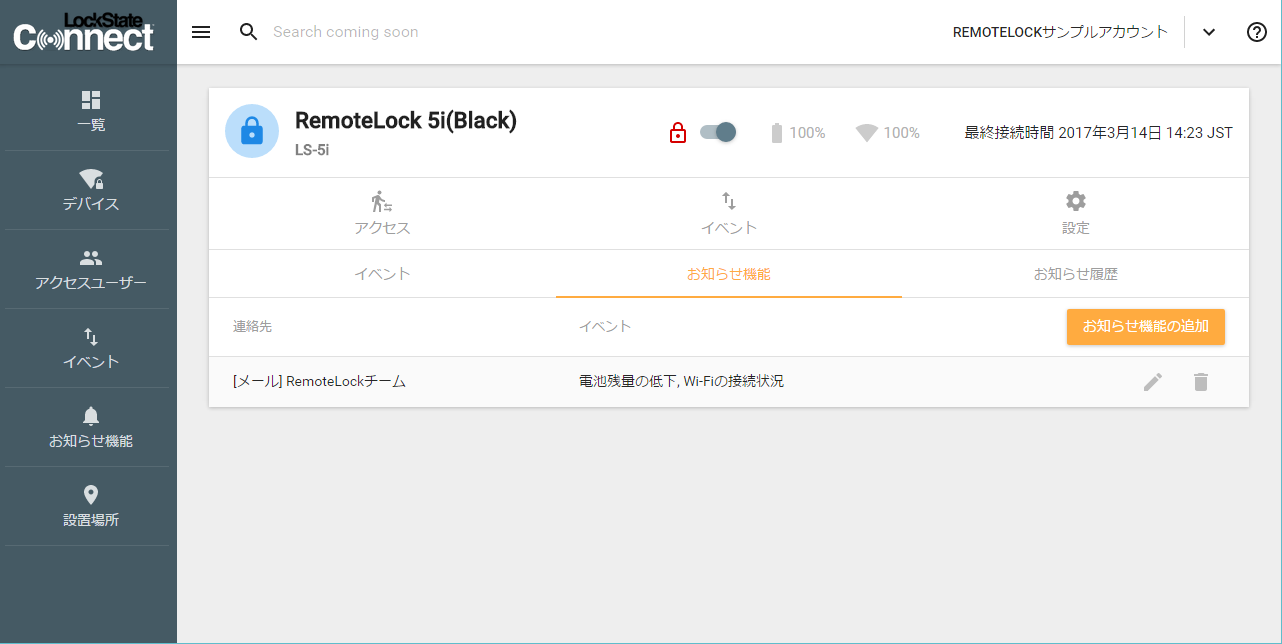Open the アクセス tab with walking icon

(382, 213)
